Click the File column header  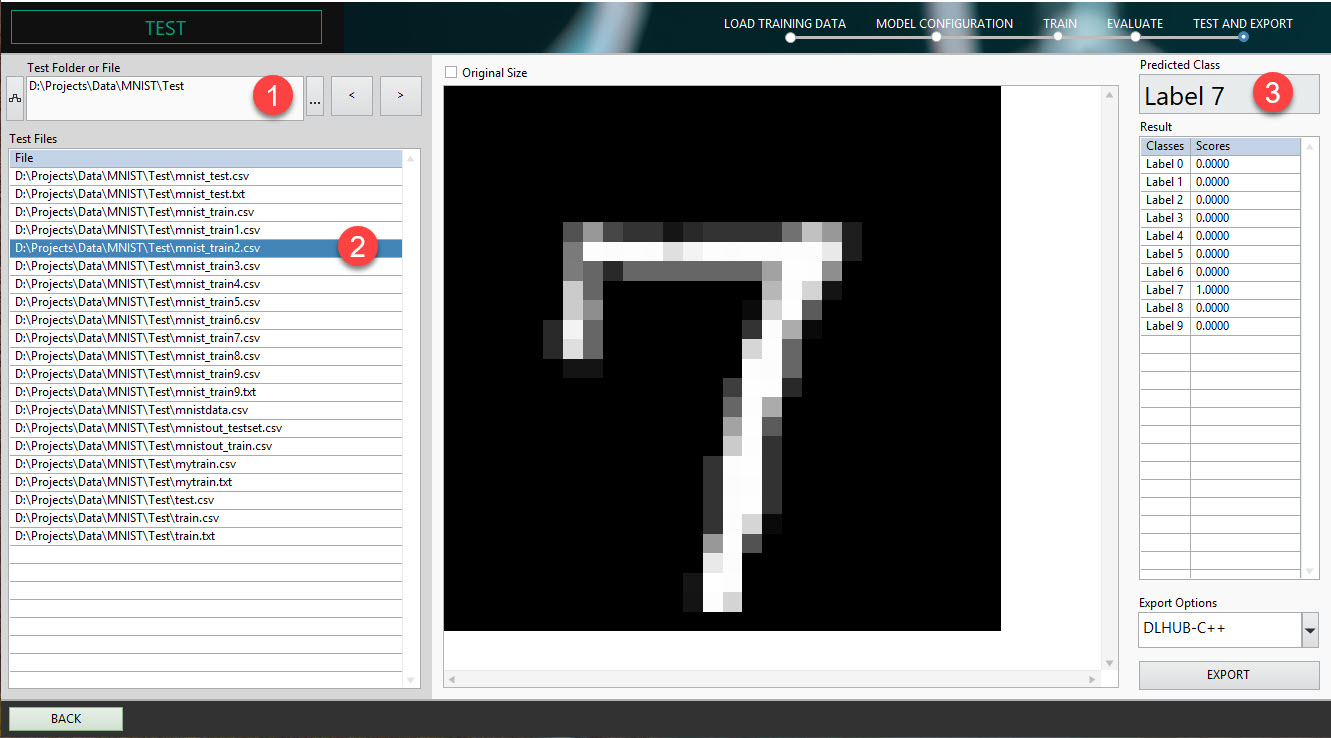tap(205, 158)
